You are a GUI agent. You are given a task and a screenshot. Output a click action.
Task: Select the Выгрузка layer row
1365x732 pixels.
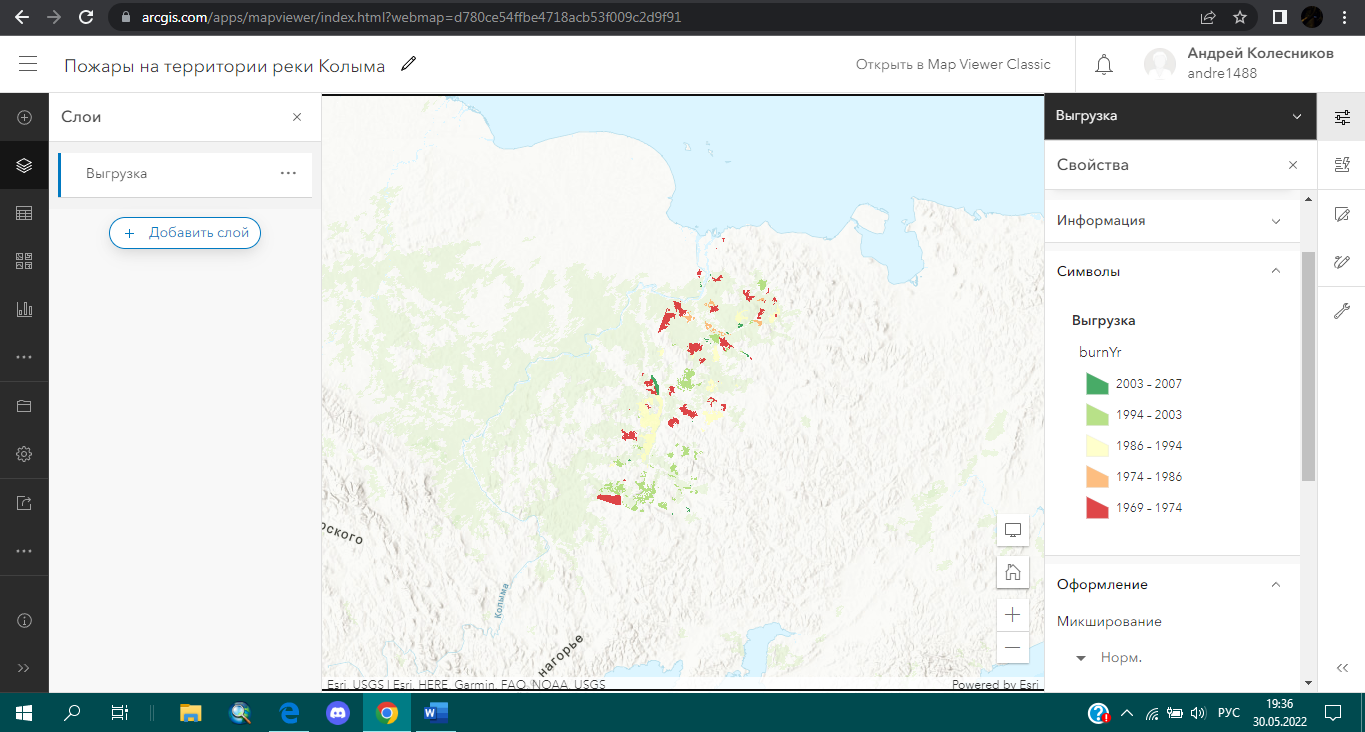tap(185, 174)
